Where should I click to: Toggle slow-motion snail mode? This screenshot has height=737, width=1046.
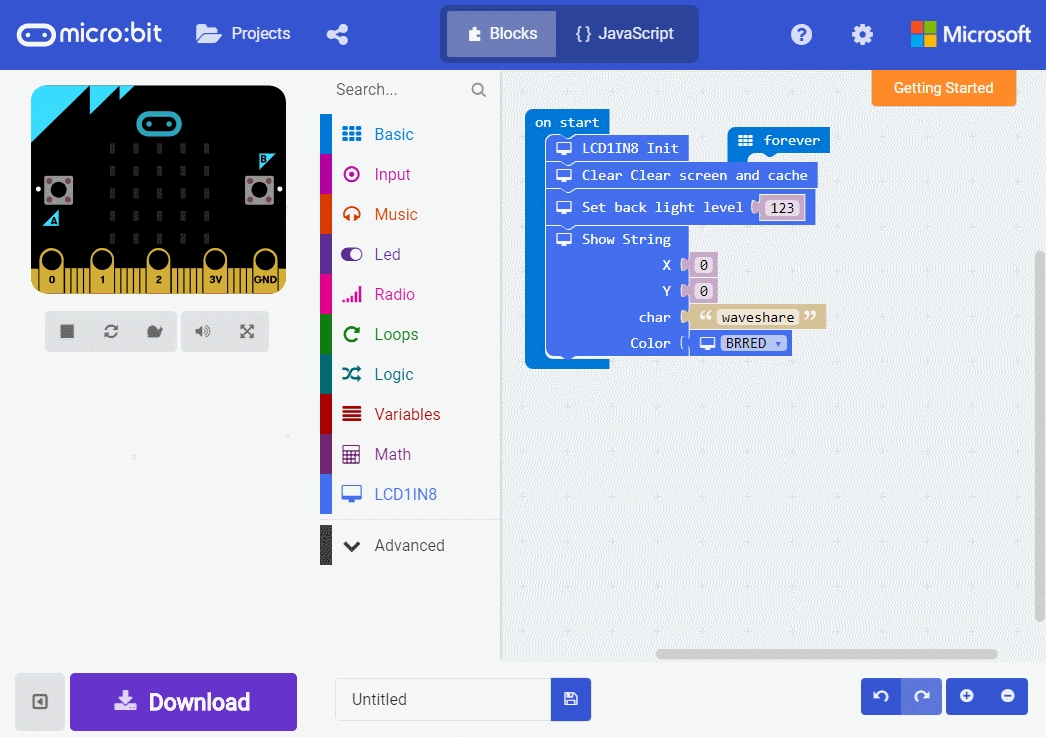pos(154,332)
